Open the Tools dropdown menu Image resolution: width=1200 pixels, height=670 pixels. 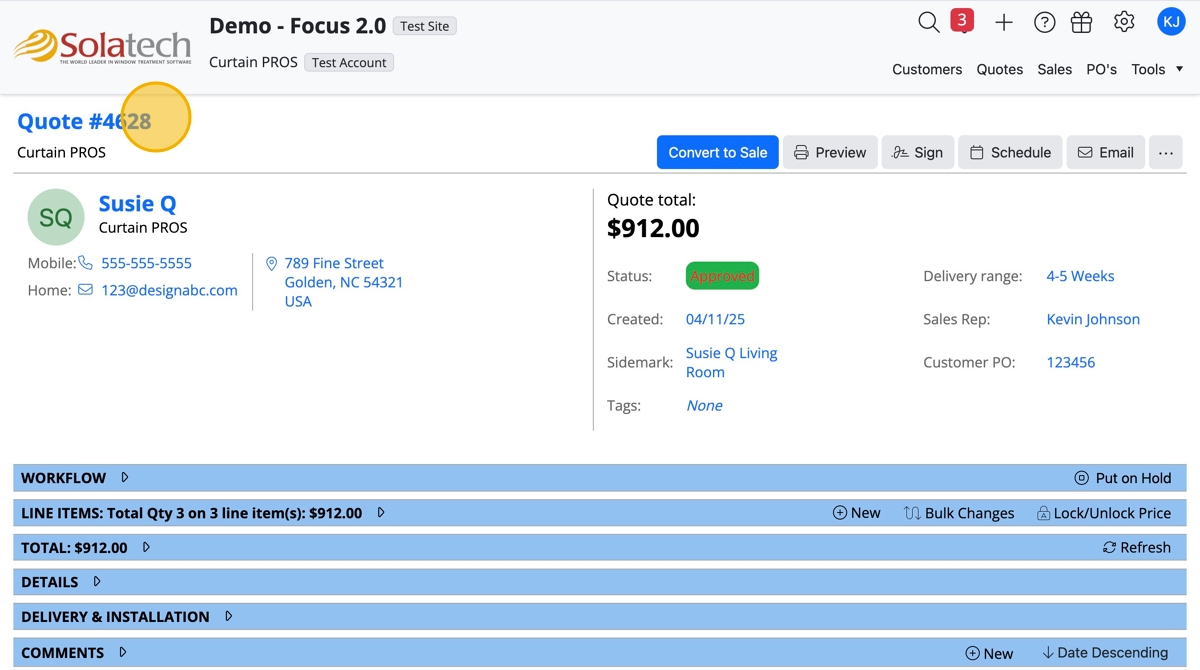tap(1157, 69)
